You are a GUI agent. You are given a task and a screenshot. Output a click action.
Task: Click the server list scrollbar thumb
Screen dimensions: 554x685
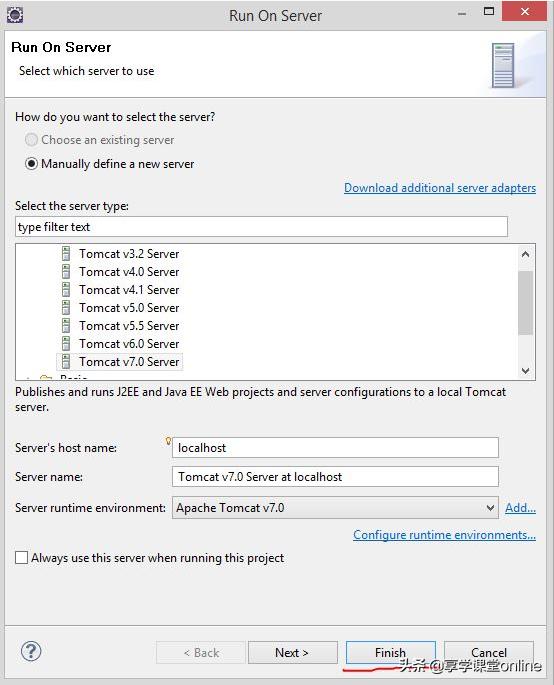[526, 303]
